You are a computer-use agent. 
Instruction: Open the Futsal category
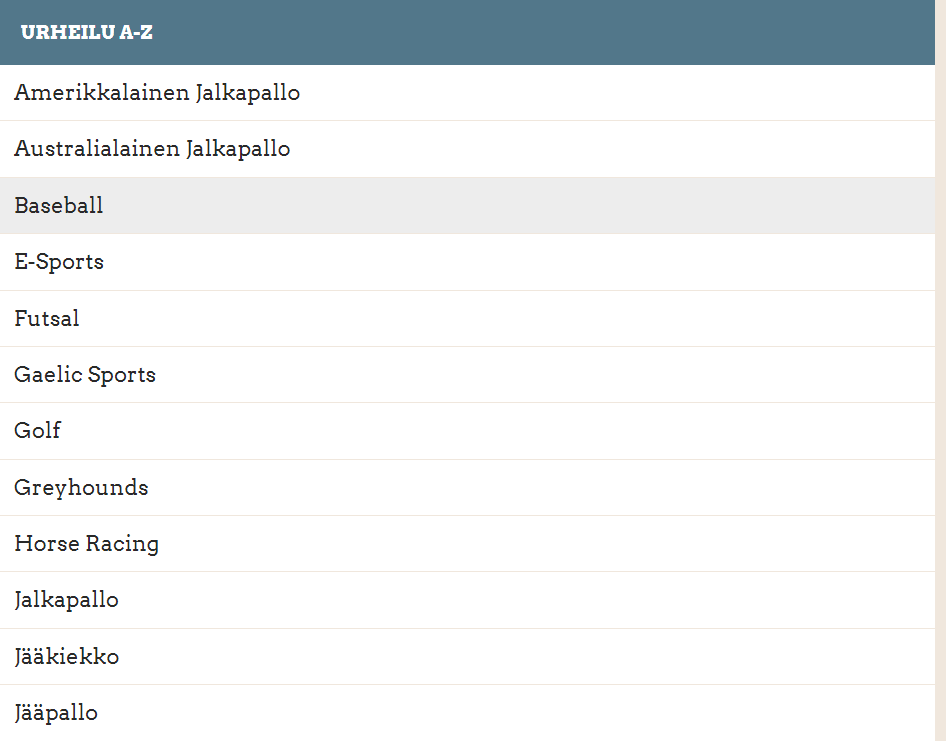pyautogui.click(x=46, y=319)
